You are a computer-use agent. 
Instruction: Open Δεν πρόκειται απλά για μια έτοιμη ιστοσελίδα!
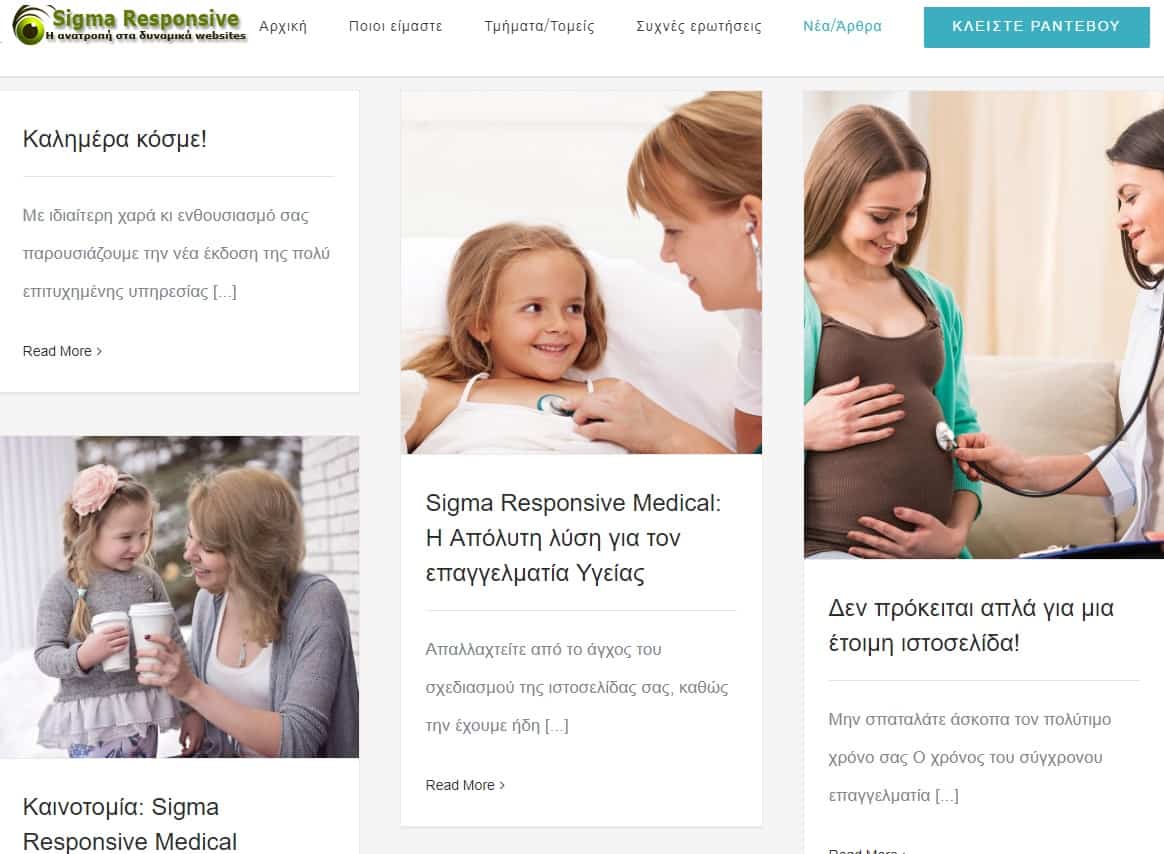pyautogui.click(x=971, y=625)
